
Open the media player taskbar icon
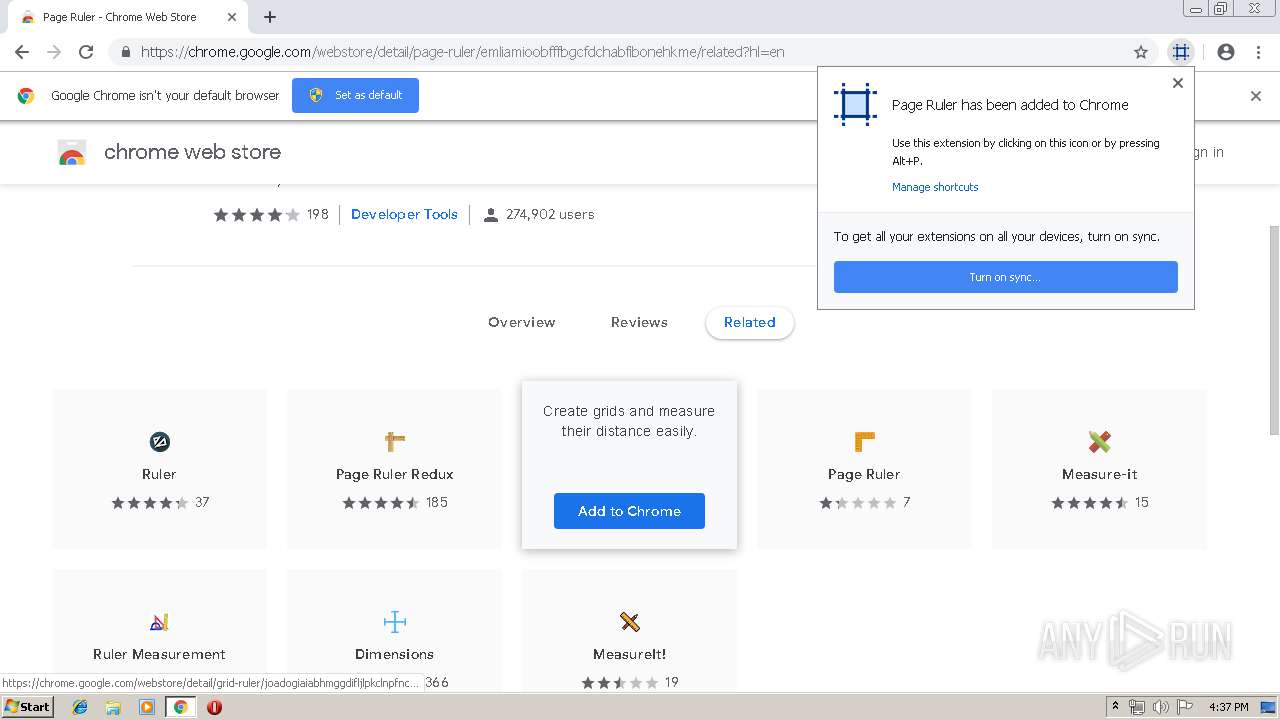[x=147, y=707]
